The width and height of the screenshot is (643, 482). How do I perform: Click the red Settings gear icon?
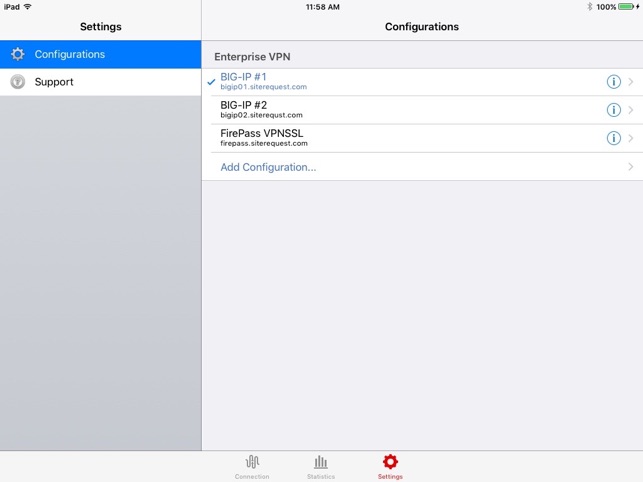coord(390,462)
